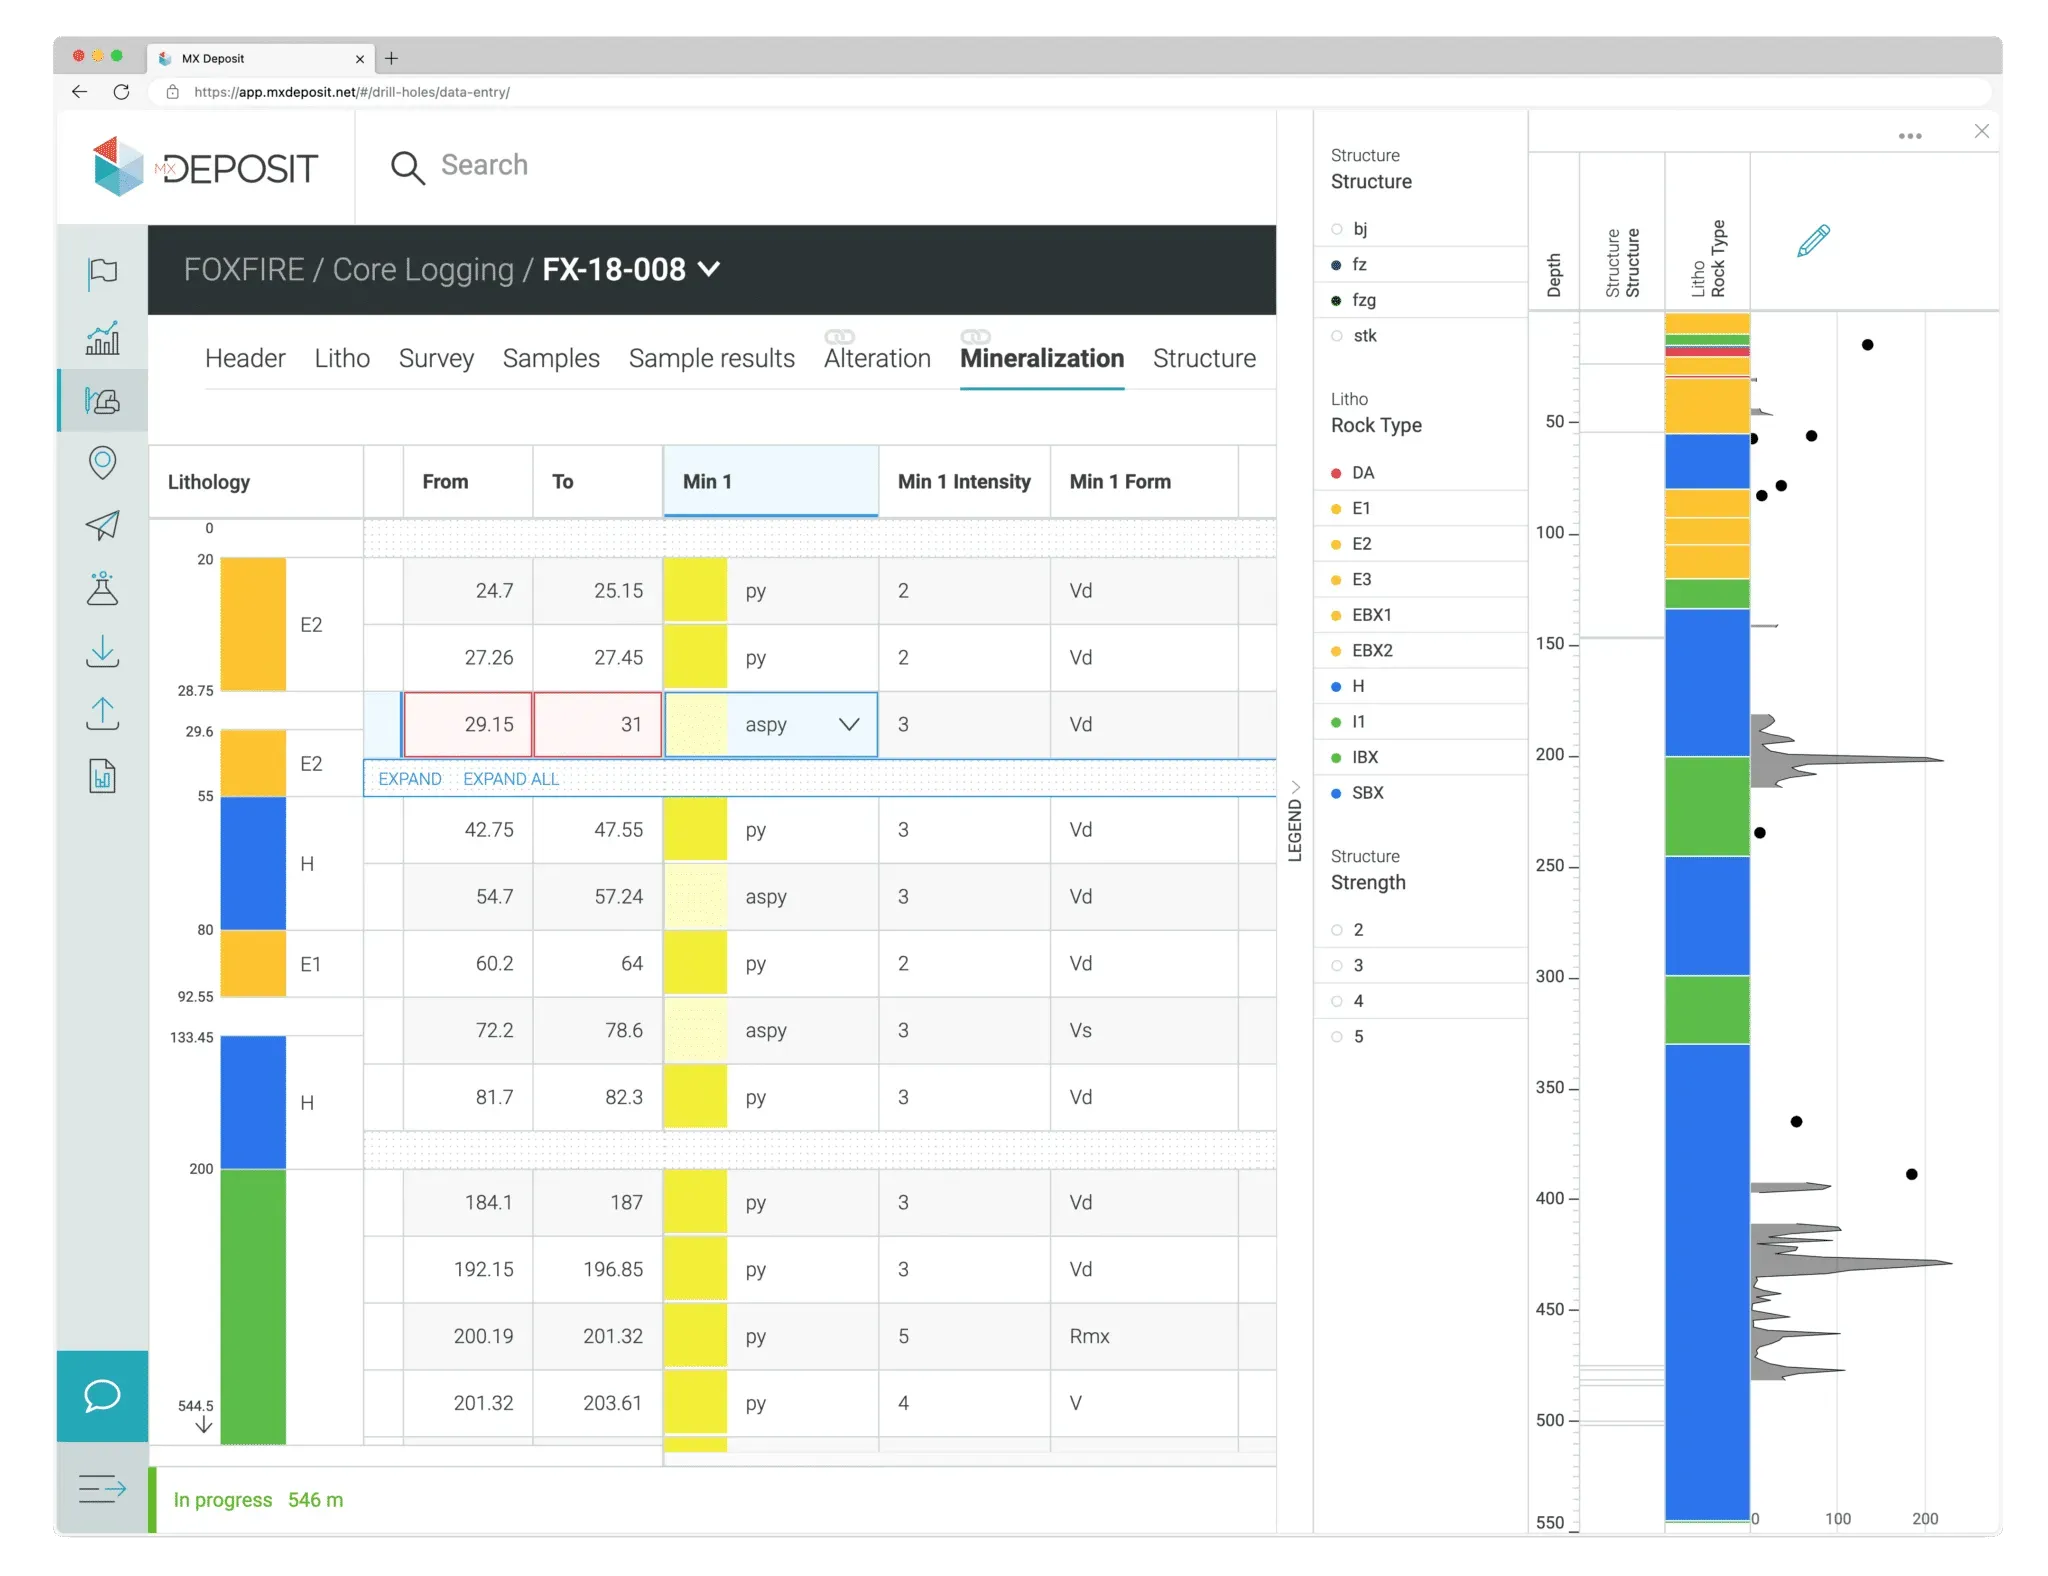
Task: Open the aspy Min 1 dropdown arrow
Action: click(x=849, y=725)
